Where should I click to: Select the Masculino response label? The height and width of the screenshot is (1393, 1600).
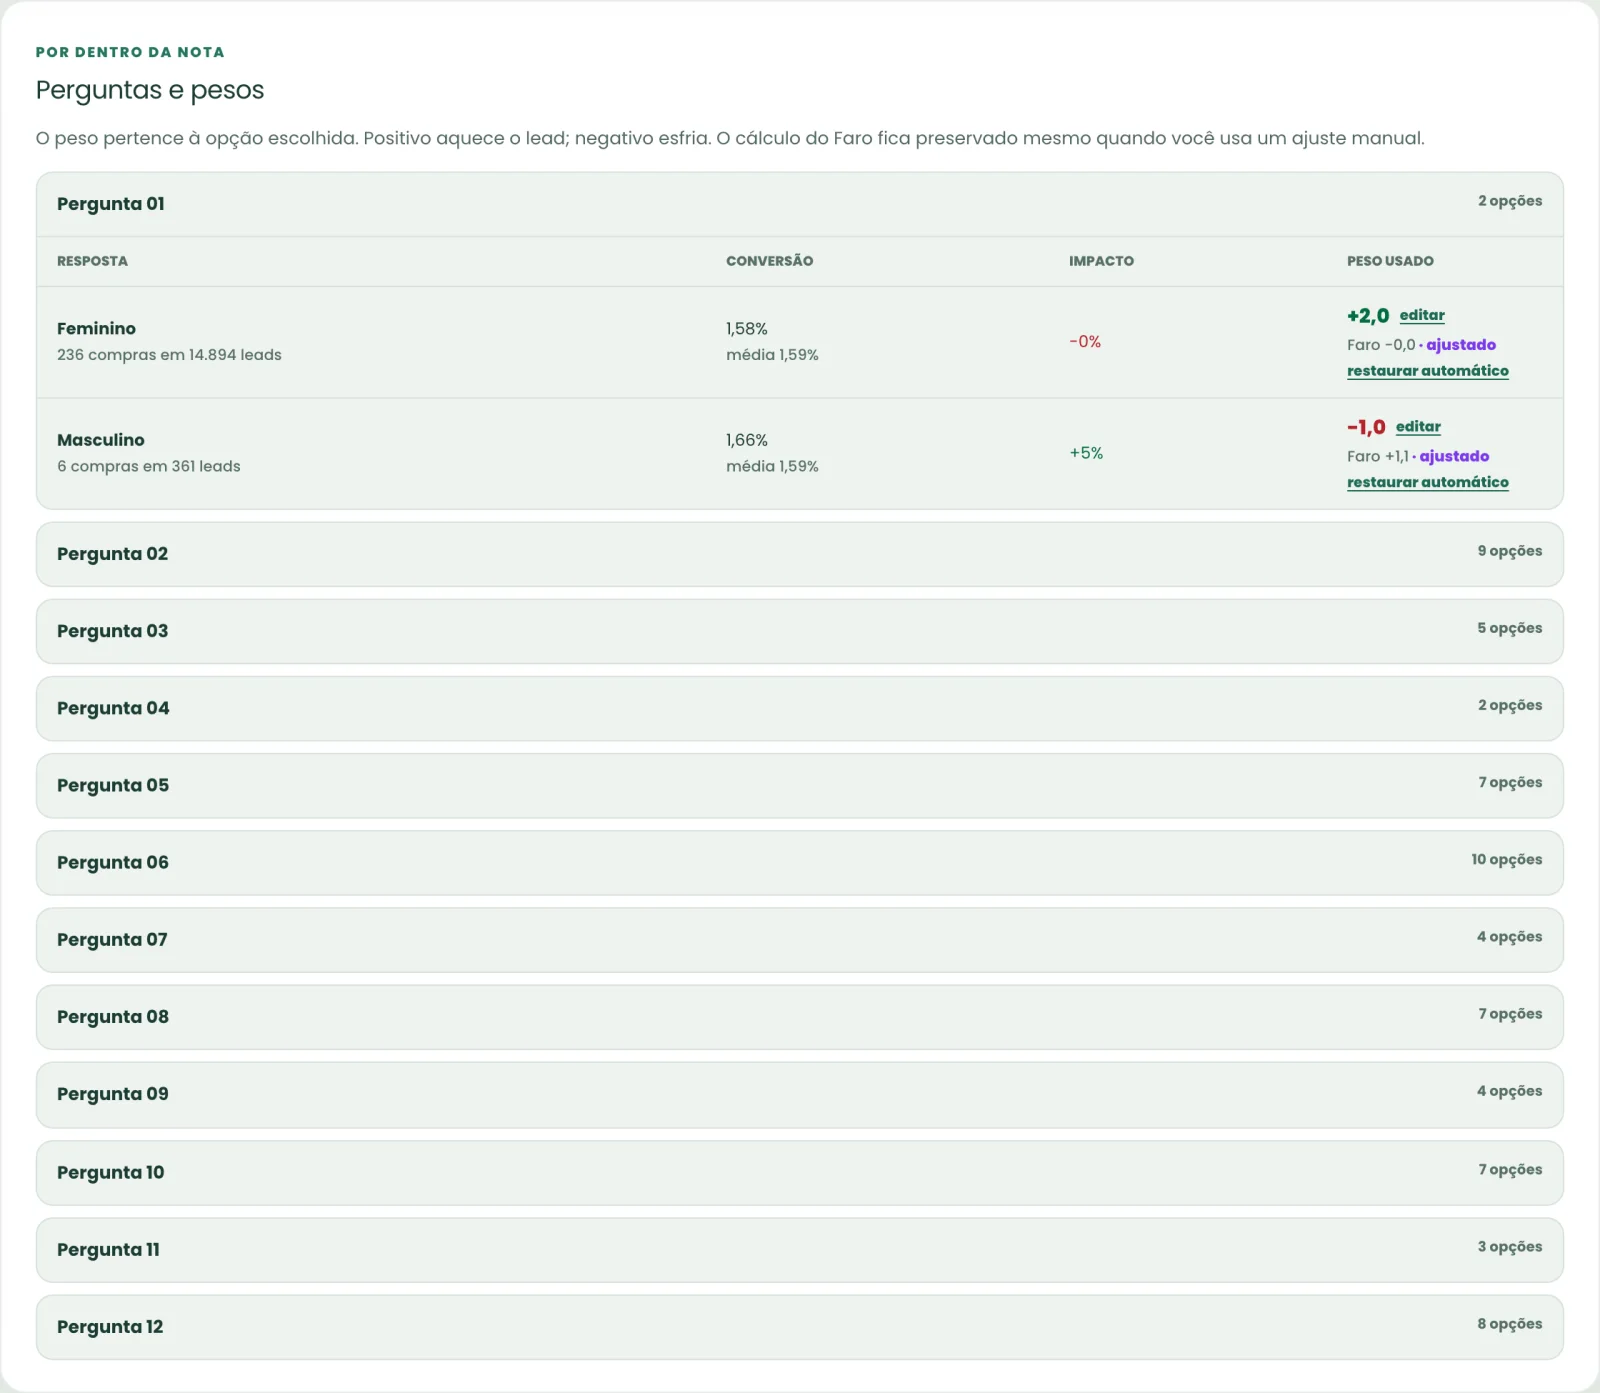101,440
